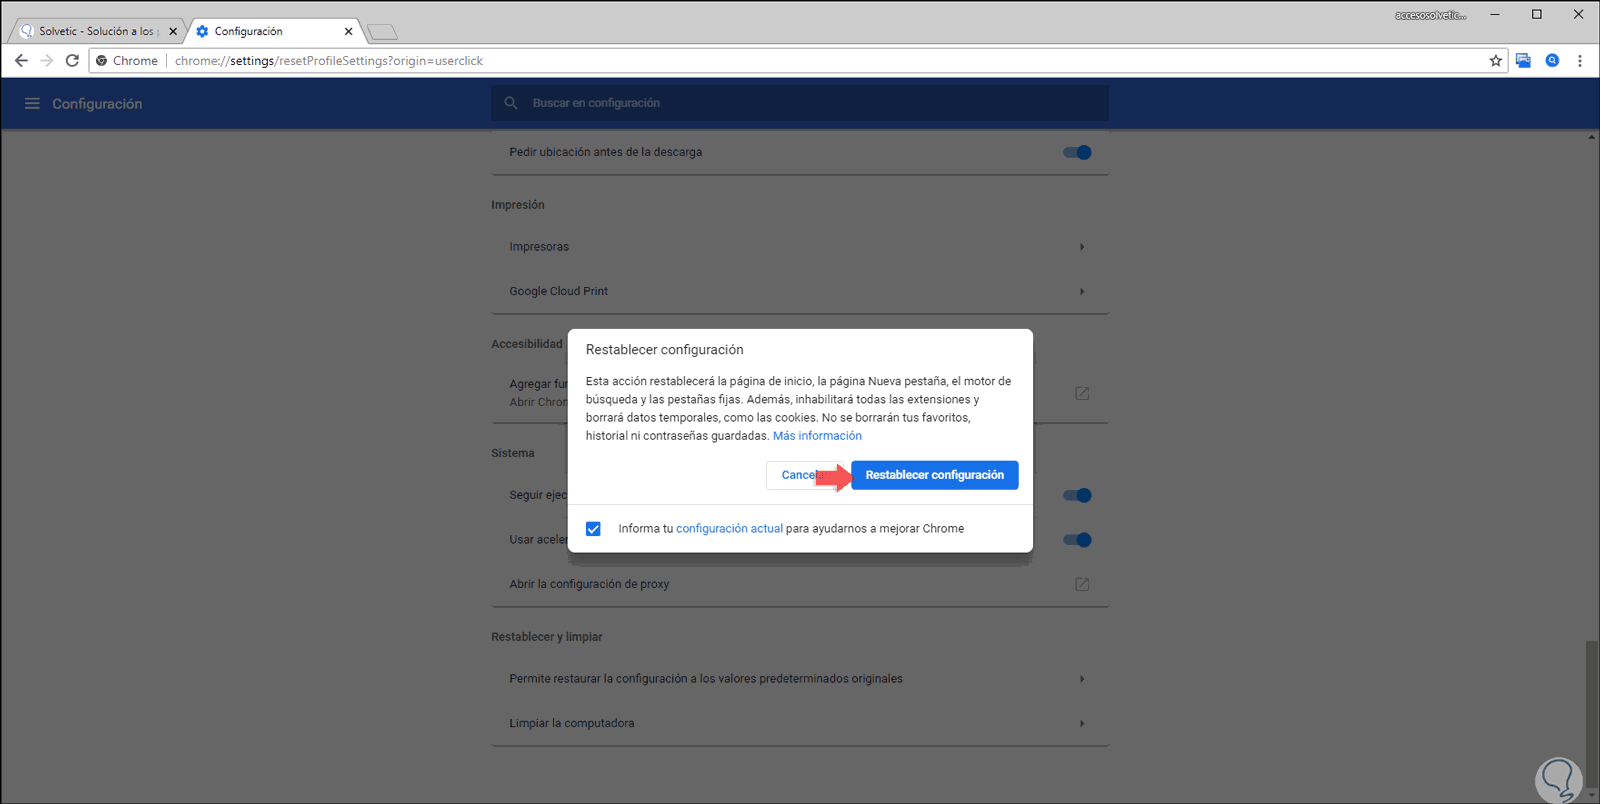Bookmark this page with the star icon
The width and height of the screenshot is (1600, 804).
[1496, 61]
